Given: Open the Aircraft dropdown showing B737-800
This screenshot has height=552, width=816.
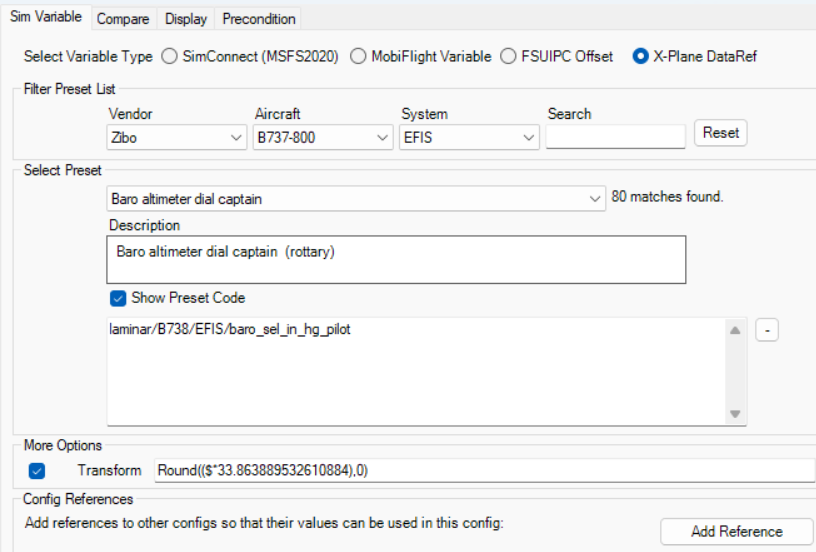Looking at the screenshot, I should [x=323, y=137].
